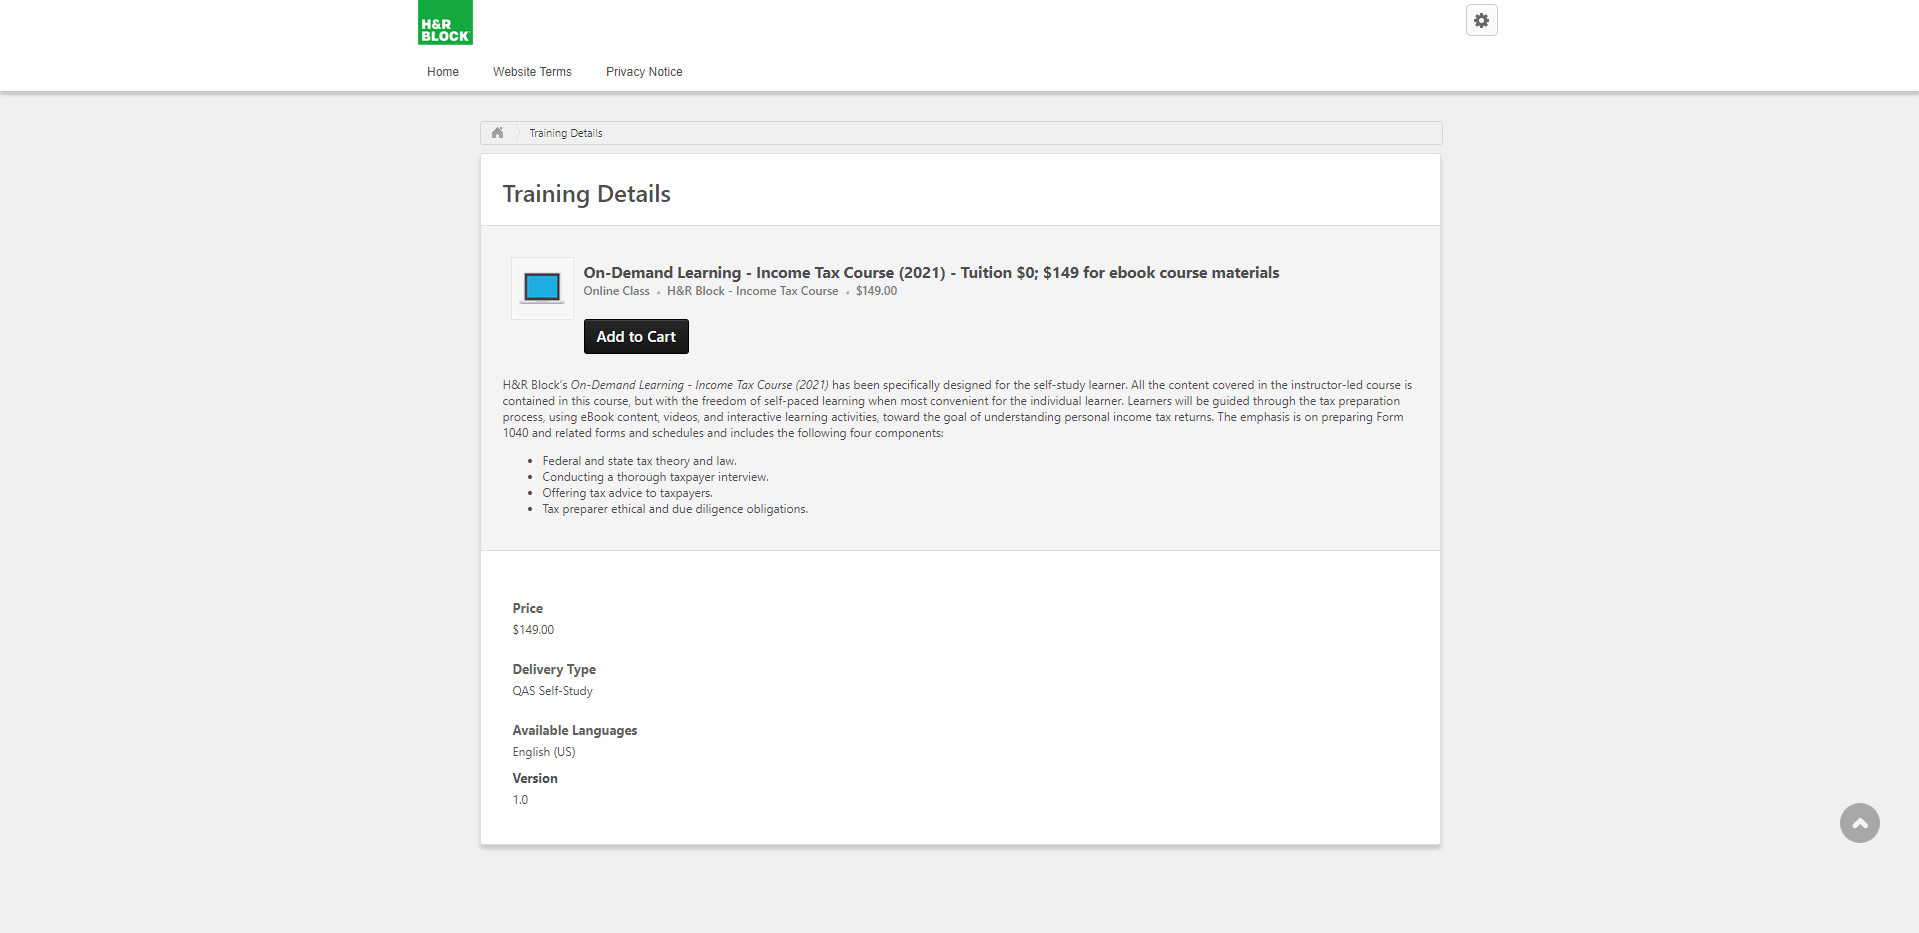This screenshot has height=933, width=1919.
Task: Open the Privacy Notice link
Action: pyautogui.click(x=644, y=72)
